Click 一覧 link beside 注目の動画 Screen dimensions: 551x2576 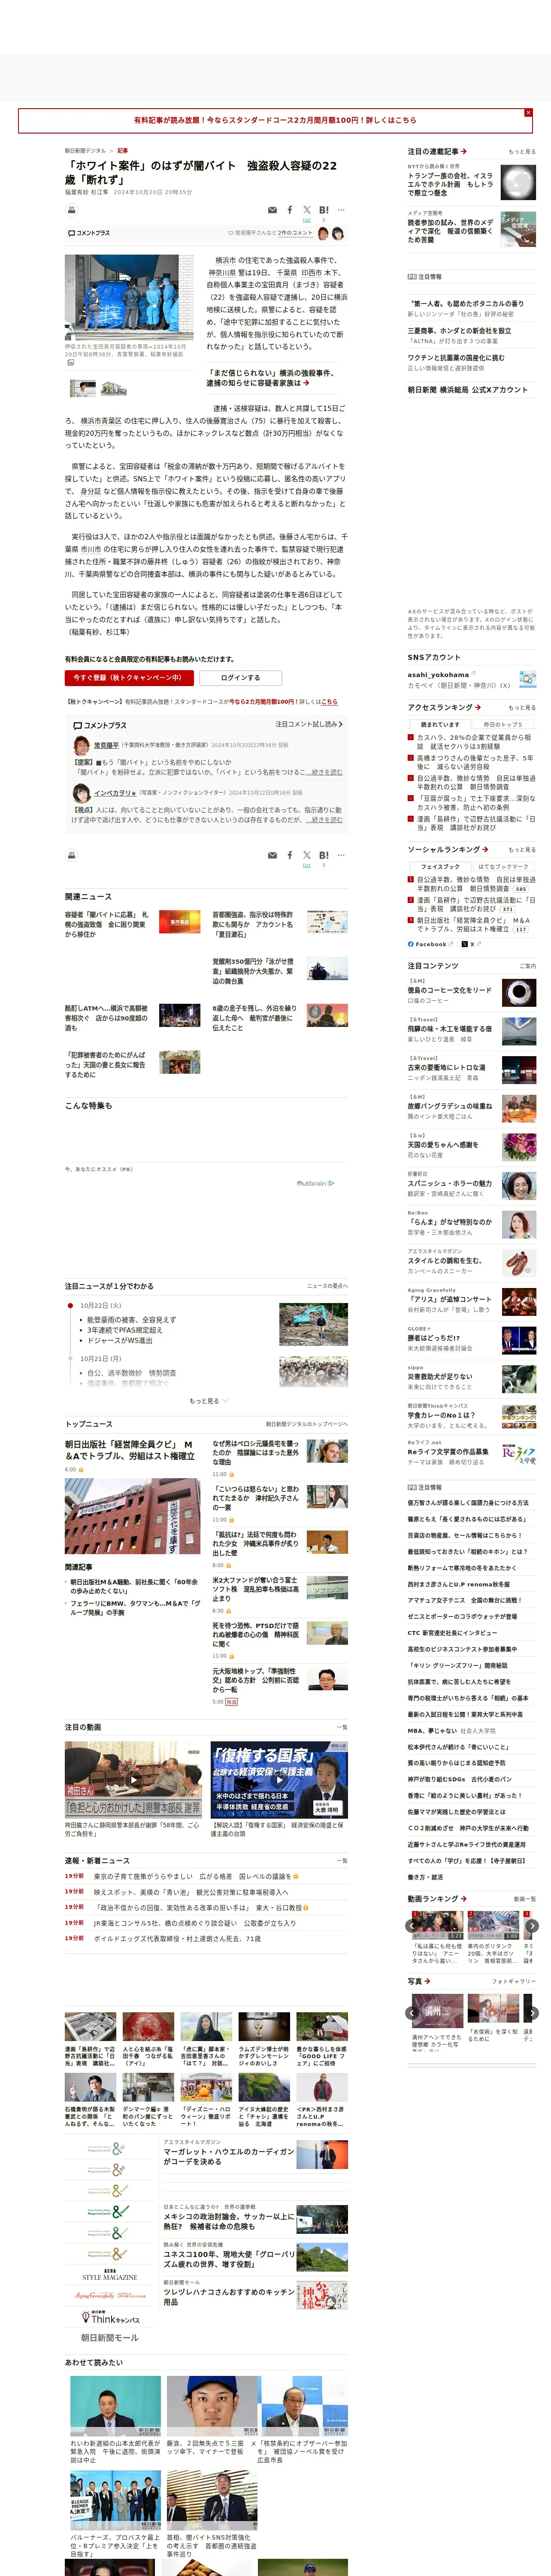[342, 1727]
